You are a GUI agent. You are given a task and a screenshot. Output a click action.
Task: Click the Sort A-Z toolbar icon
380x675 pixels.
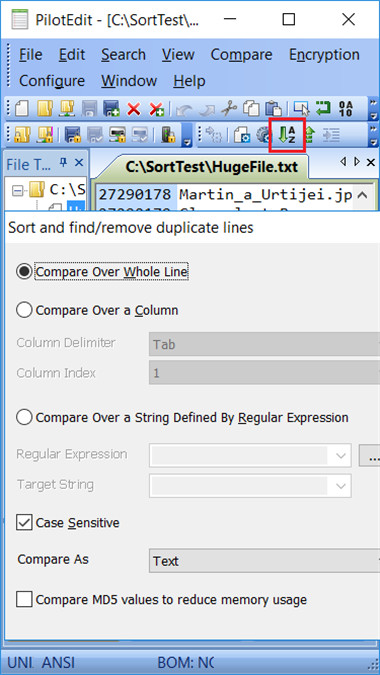[287, 135]
